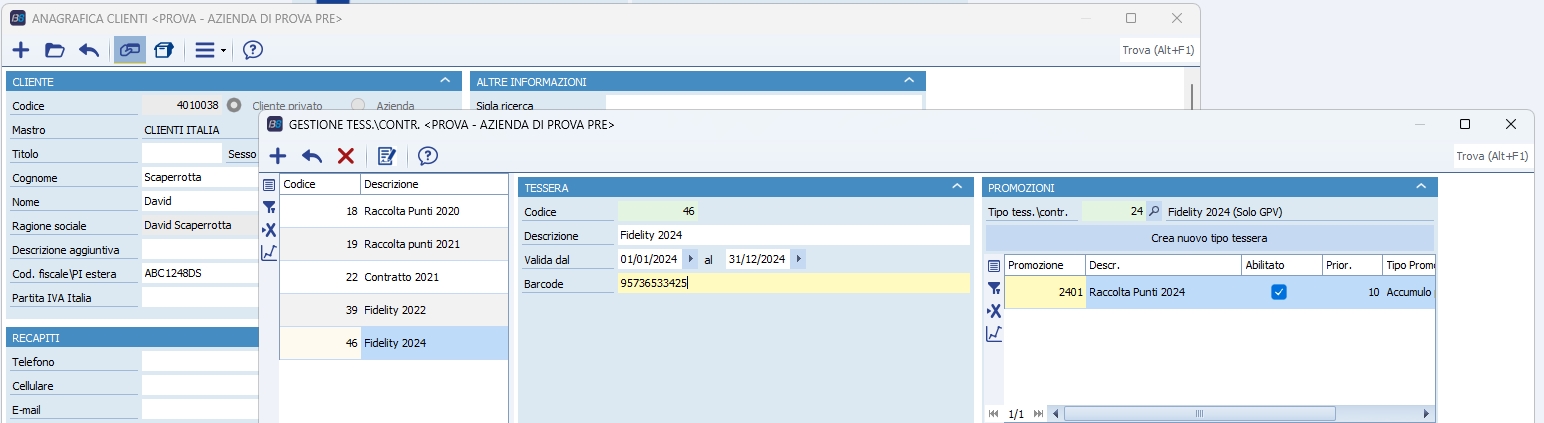The image size is (1544, 423).
Task: Click the tessera Descrizione field Fidelity 2024
Action: 794,235
